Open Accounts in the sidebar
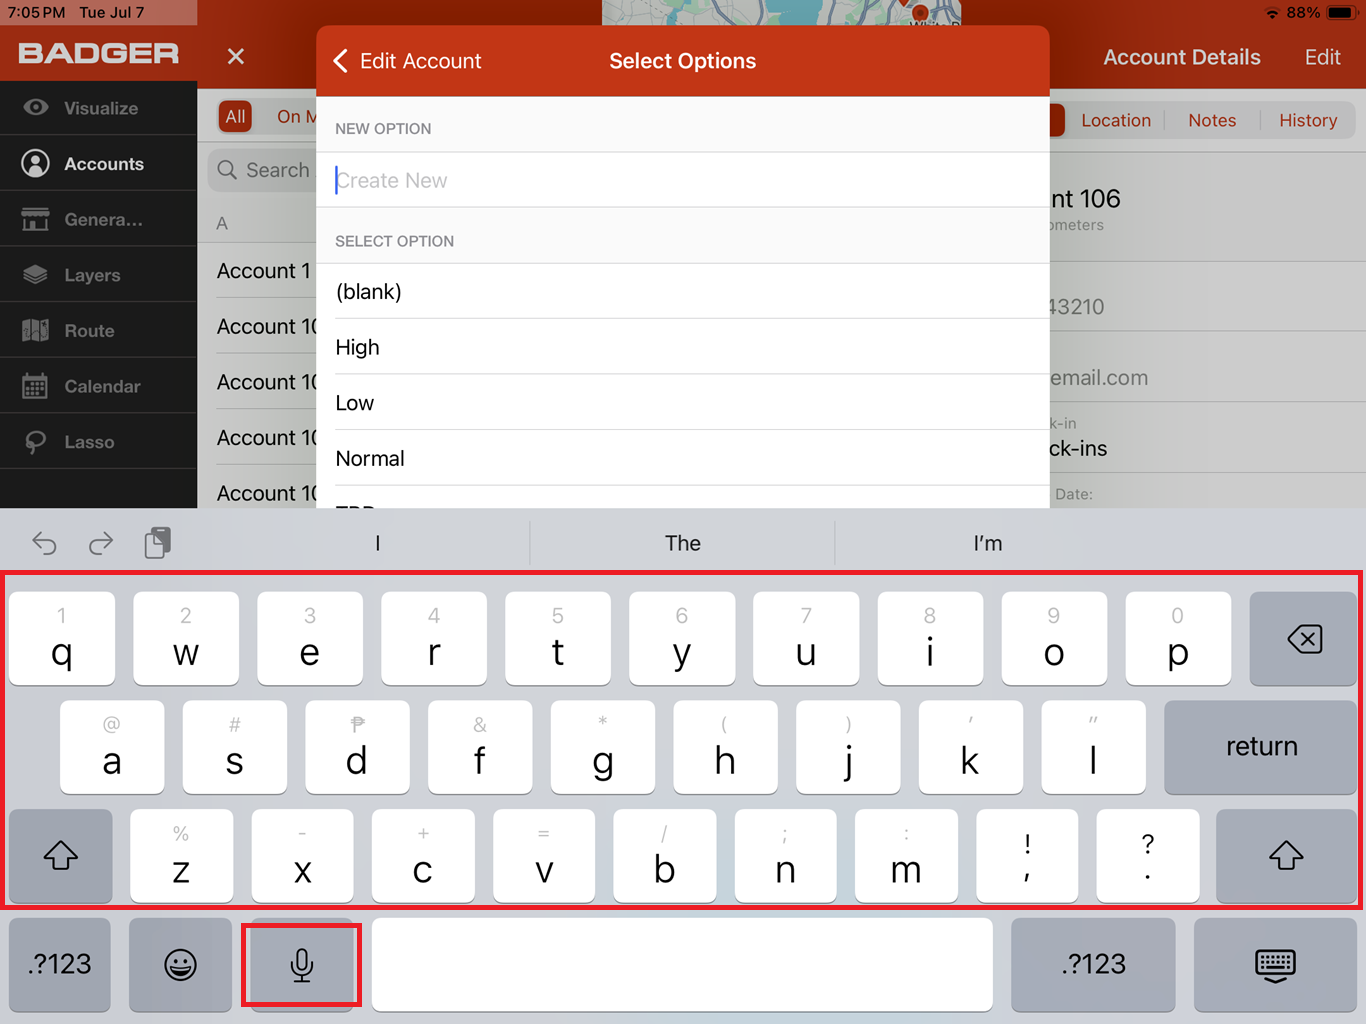The height and width of the screenshot is (1024, 1366). pyautogui.click(x=99, y=163)
